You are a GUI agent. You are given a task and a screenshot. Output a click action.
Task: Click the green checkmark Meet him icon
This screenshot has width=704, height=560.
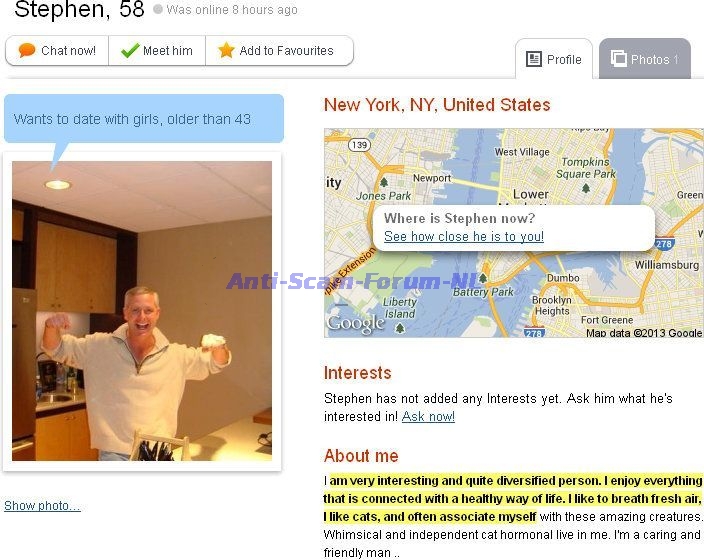click(130, 50)
